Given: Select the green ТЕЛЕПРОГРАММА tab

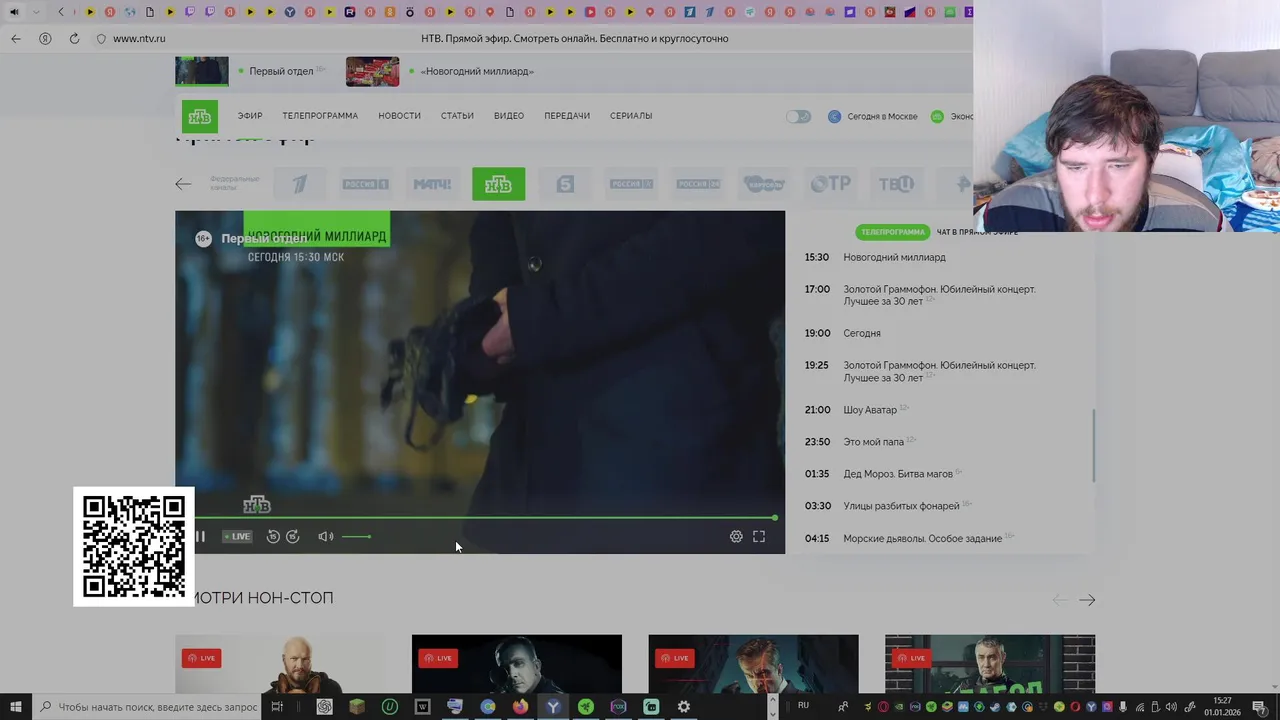Looking at the screenshot, I should click(x=892, y=232).
